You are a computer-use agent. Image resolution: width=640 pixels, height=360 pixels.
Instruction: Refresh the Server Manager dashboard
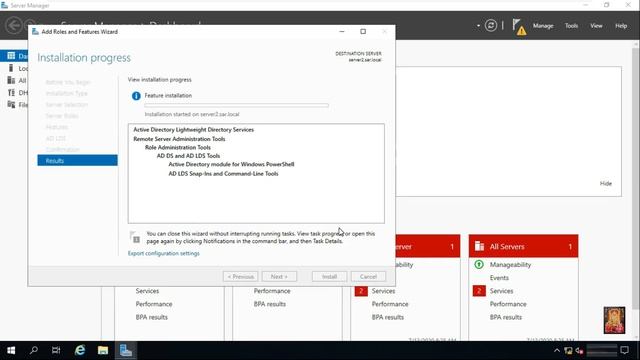[491, 26]
